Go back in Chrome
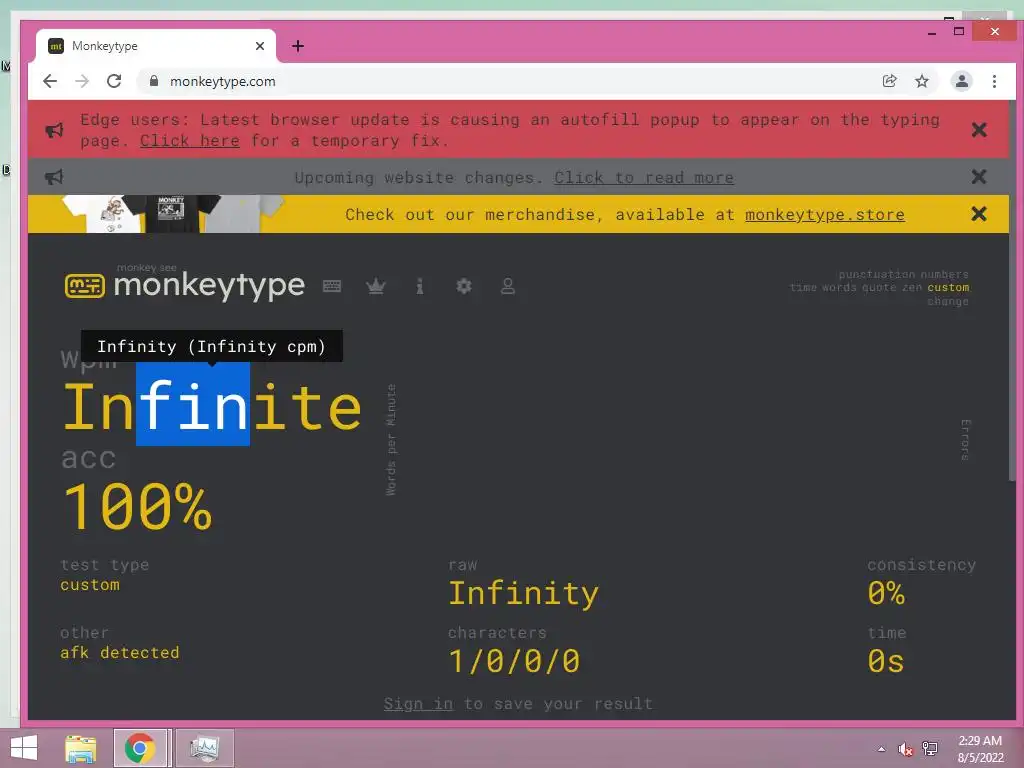The image size is (1024, 768). click(50, 81)
